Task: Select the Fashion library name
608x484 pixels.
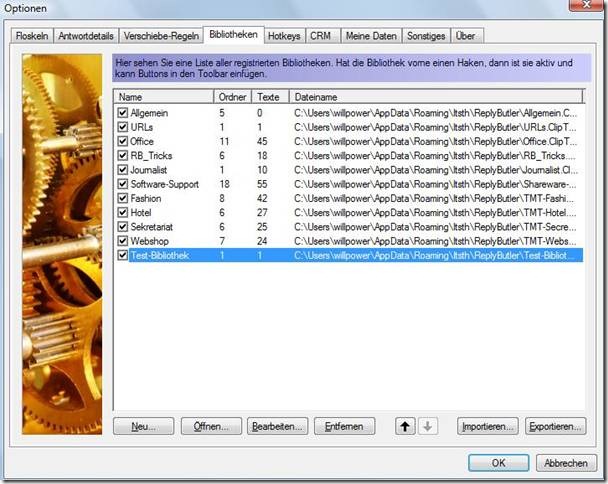Action: (146, 198)
